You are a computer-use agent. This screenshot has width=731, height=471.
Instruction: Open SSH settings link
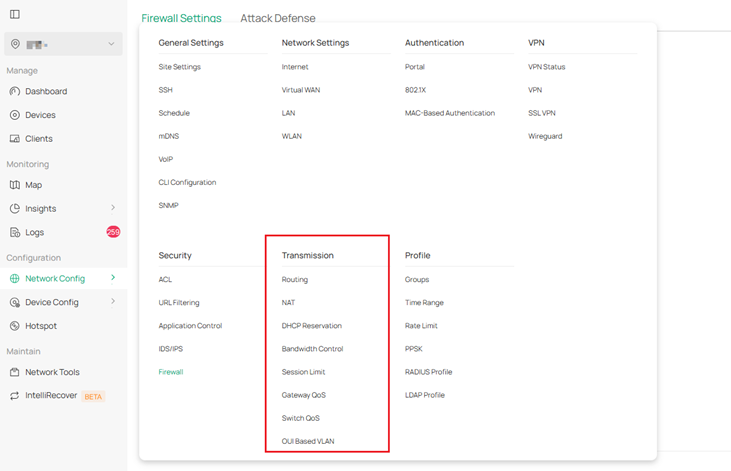pyautogui.click(x=166, y=90)
